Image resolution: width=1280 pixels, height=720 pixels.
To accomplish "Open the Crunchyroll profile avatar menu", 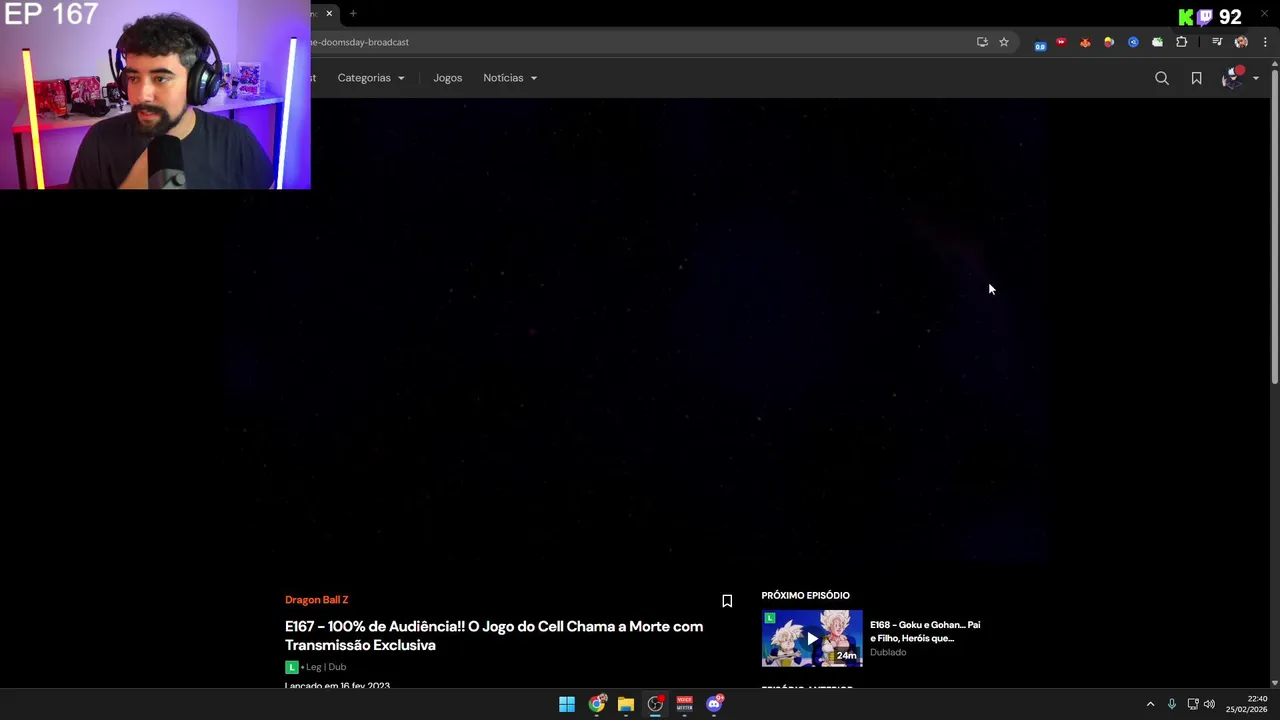I will (1233, 78).
